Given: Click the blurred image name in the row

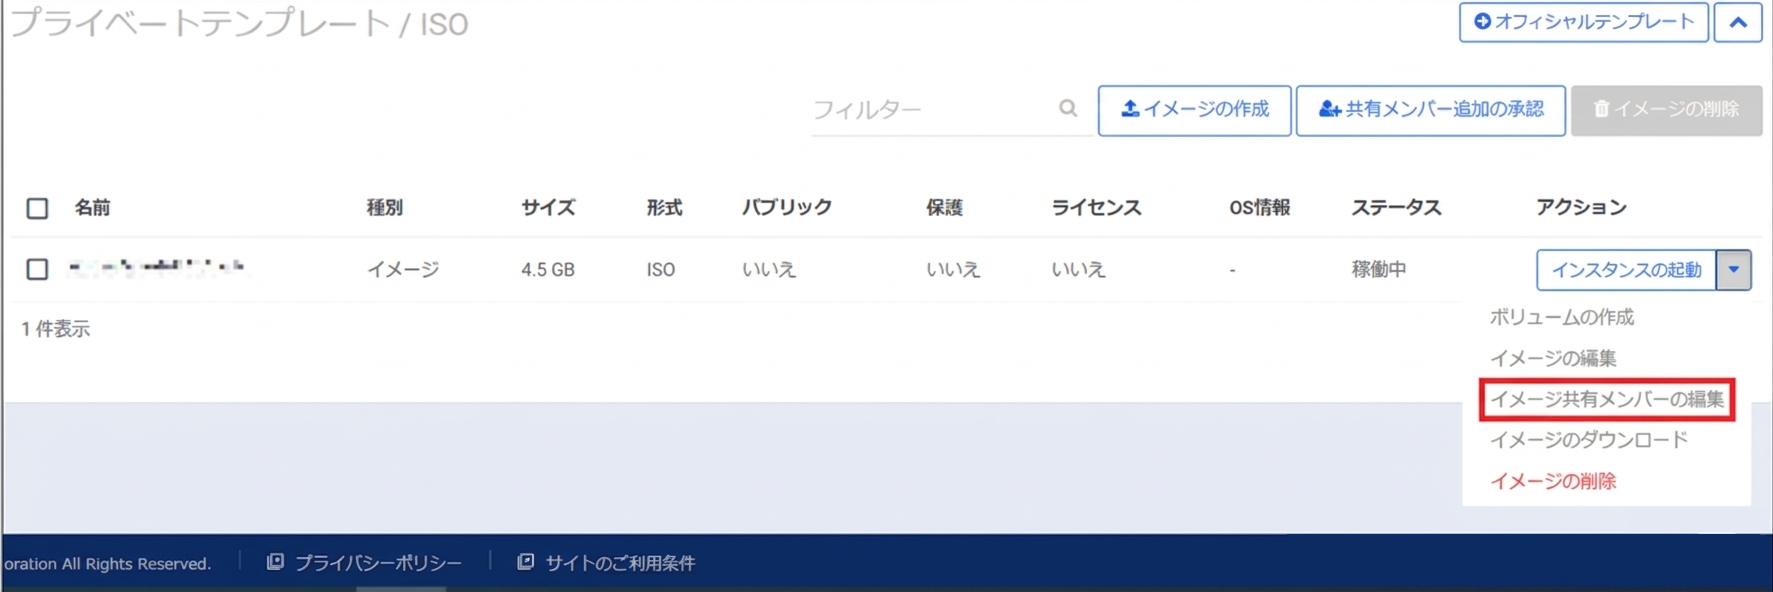Looking at the screenshot, I should (156, 267).
